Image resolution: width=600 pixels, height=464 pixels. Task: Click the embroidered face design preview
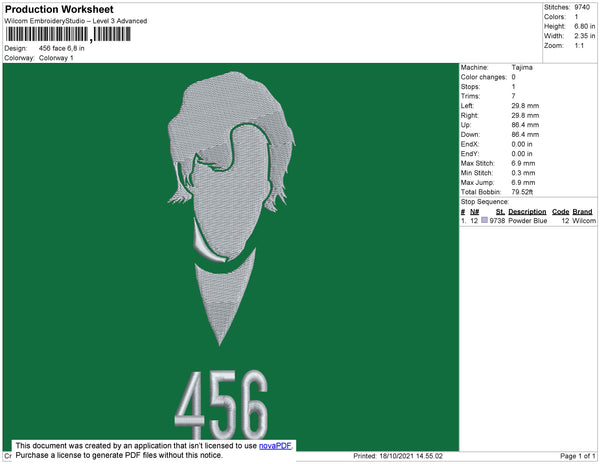(231, 208)
